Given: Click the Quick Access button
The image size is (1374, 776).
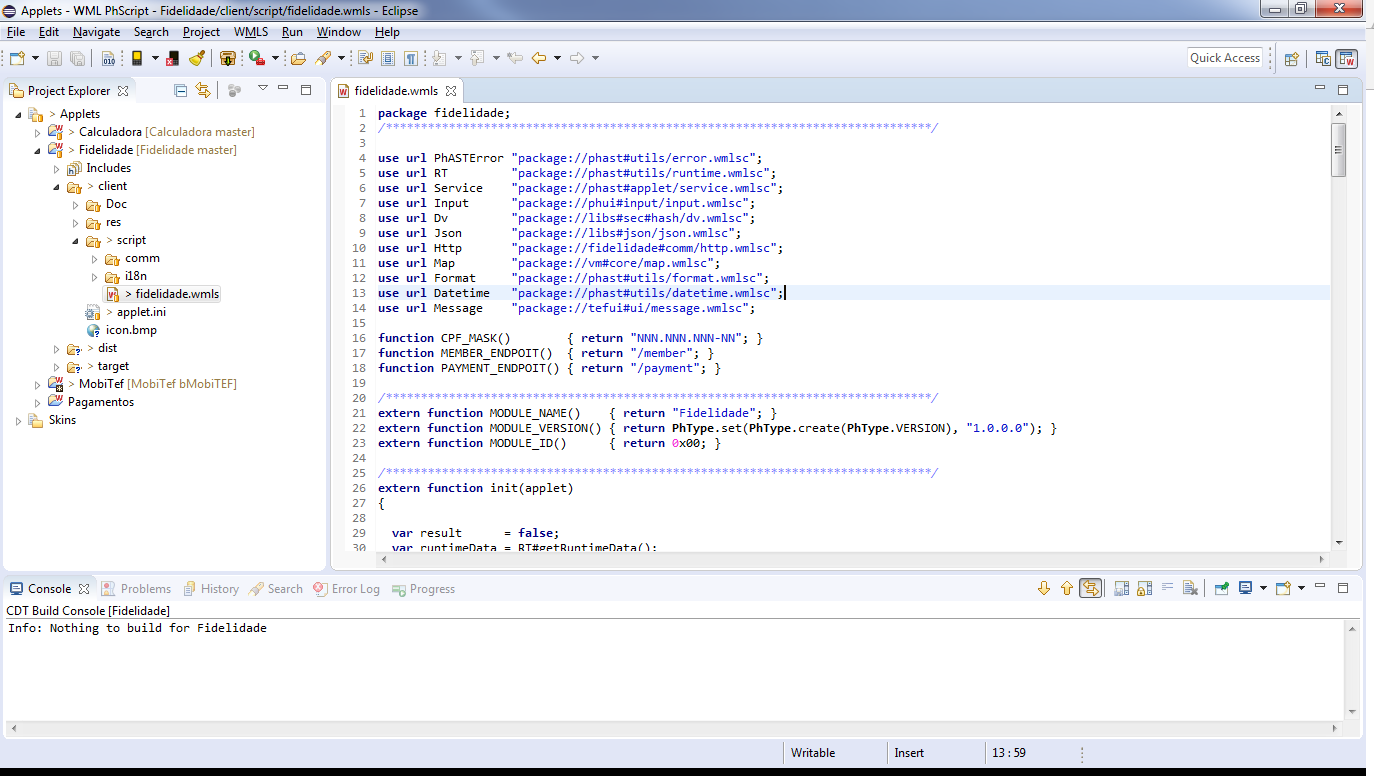Looking at the screenshot, I should coord(1224,57).
